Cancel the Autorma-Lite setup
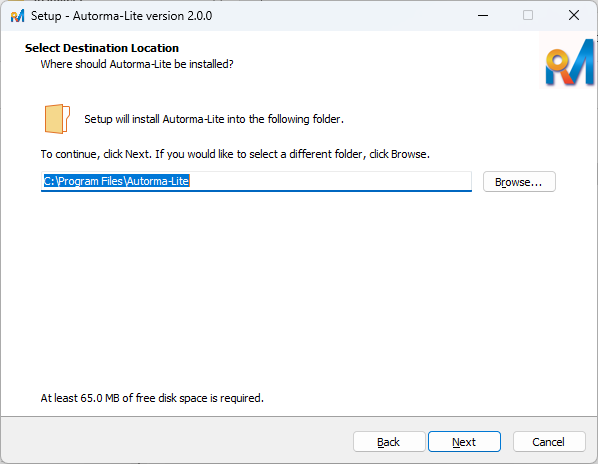Screen dimensions: 598x464 click(549, 442)
